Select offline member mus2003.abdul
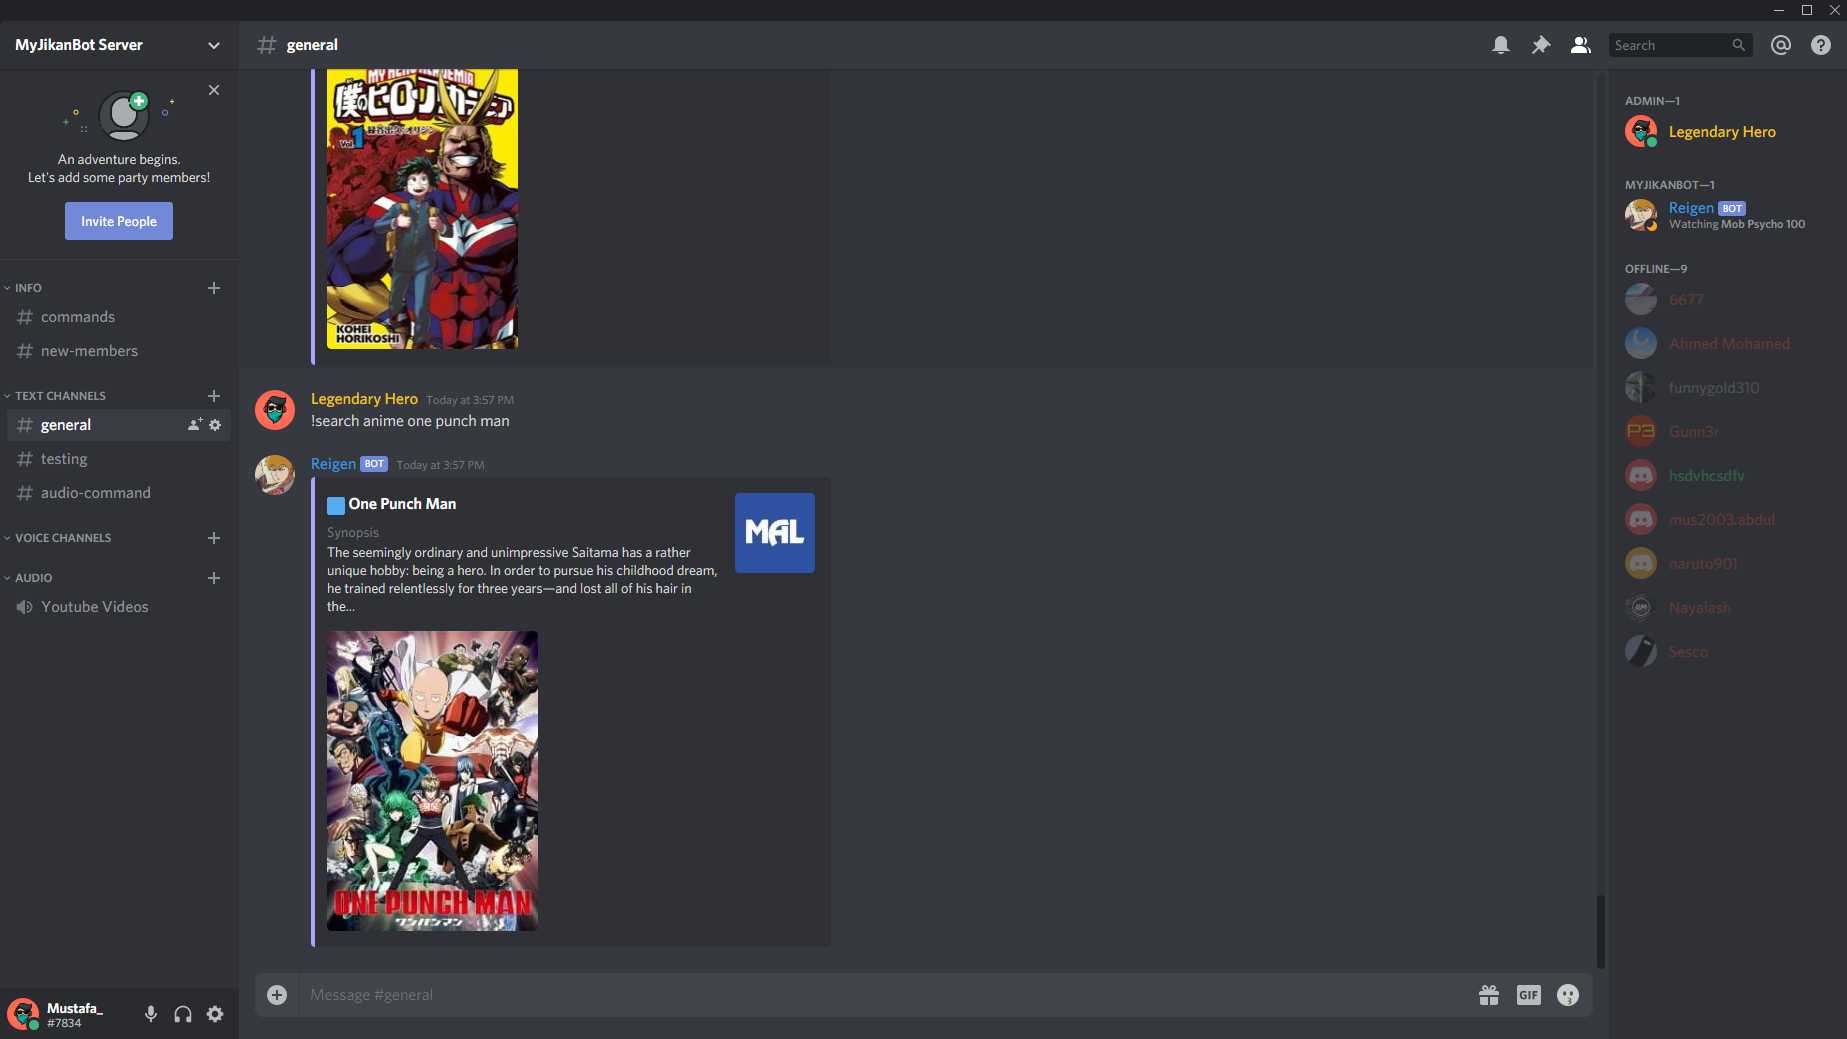Screen dimensions: 1847x1039 [x=1726, y=520]
